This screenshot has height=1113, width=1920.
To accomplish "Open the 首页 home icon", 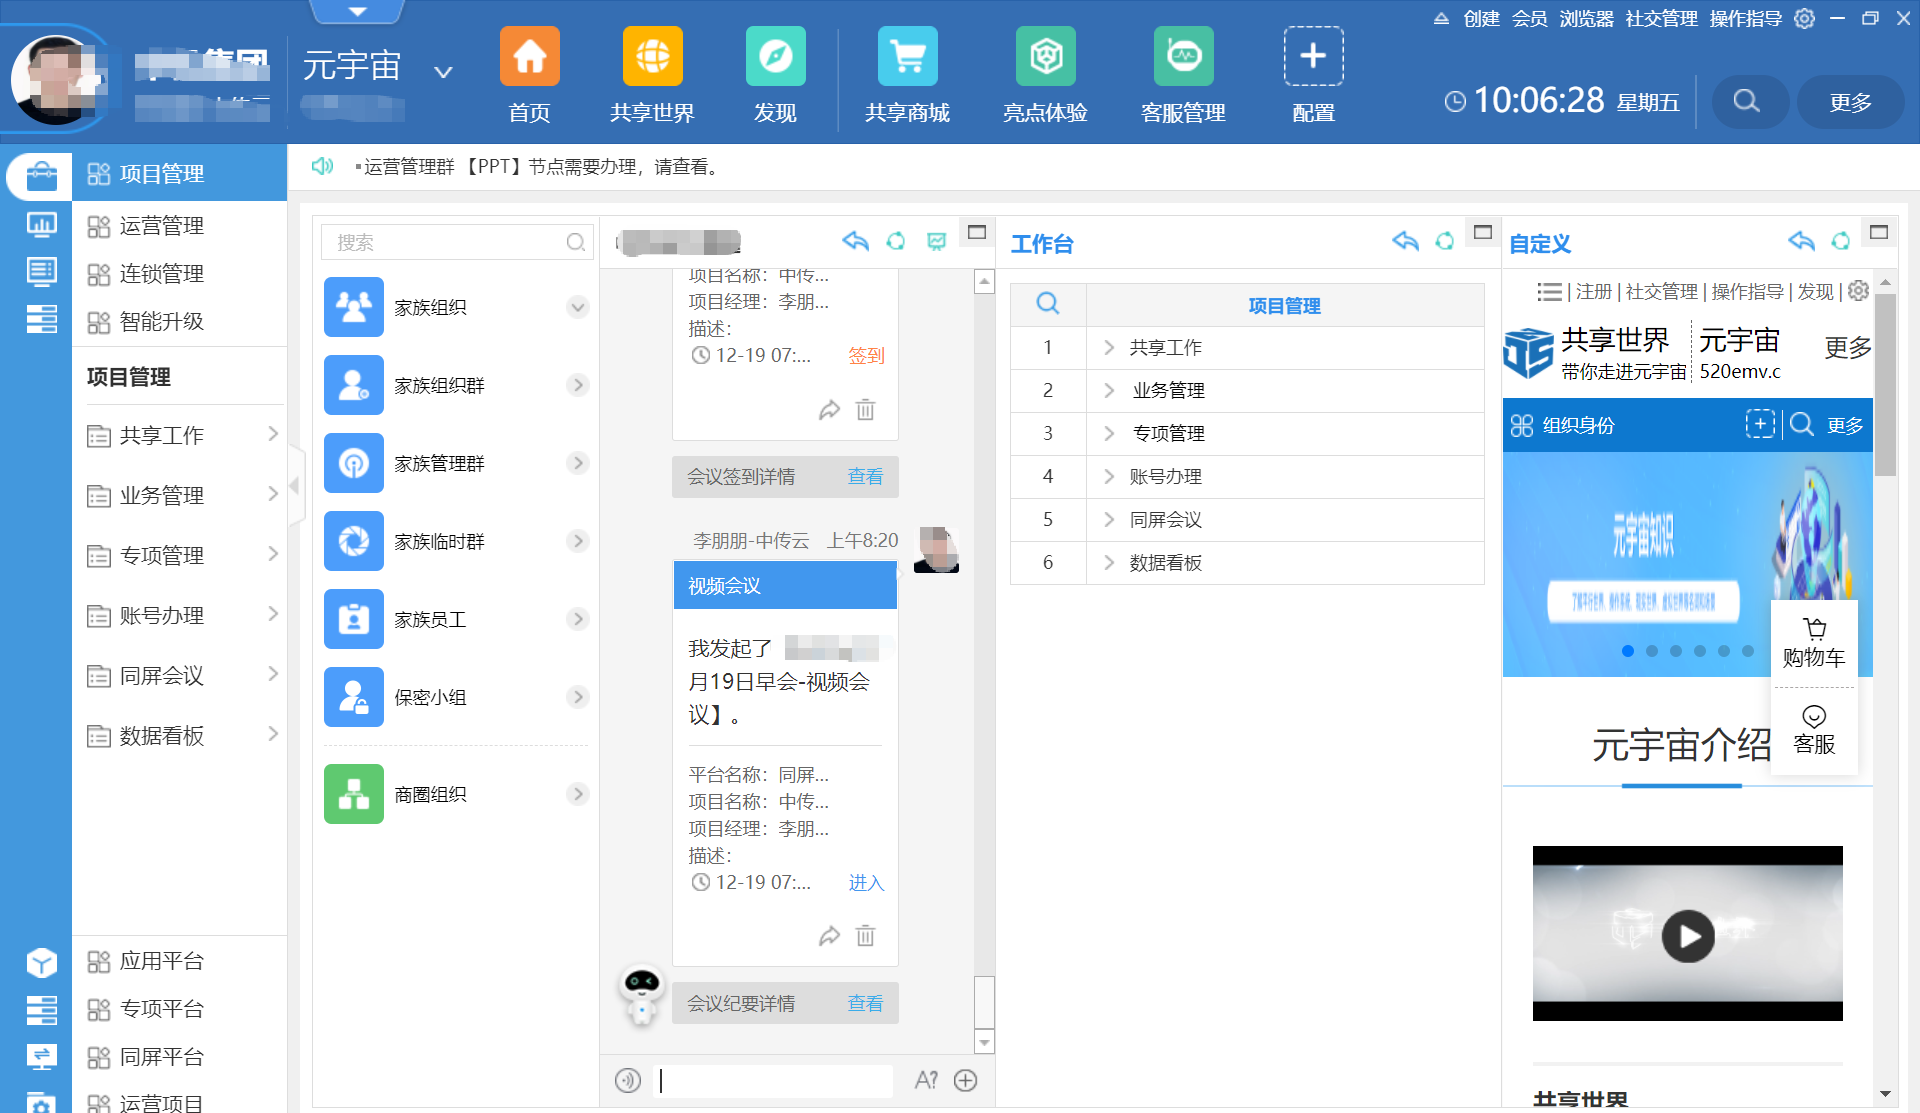I will (529, 57).
